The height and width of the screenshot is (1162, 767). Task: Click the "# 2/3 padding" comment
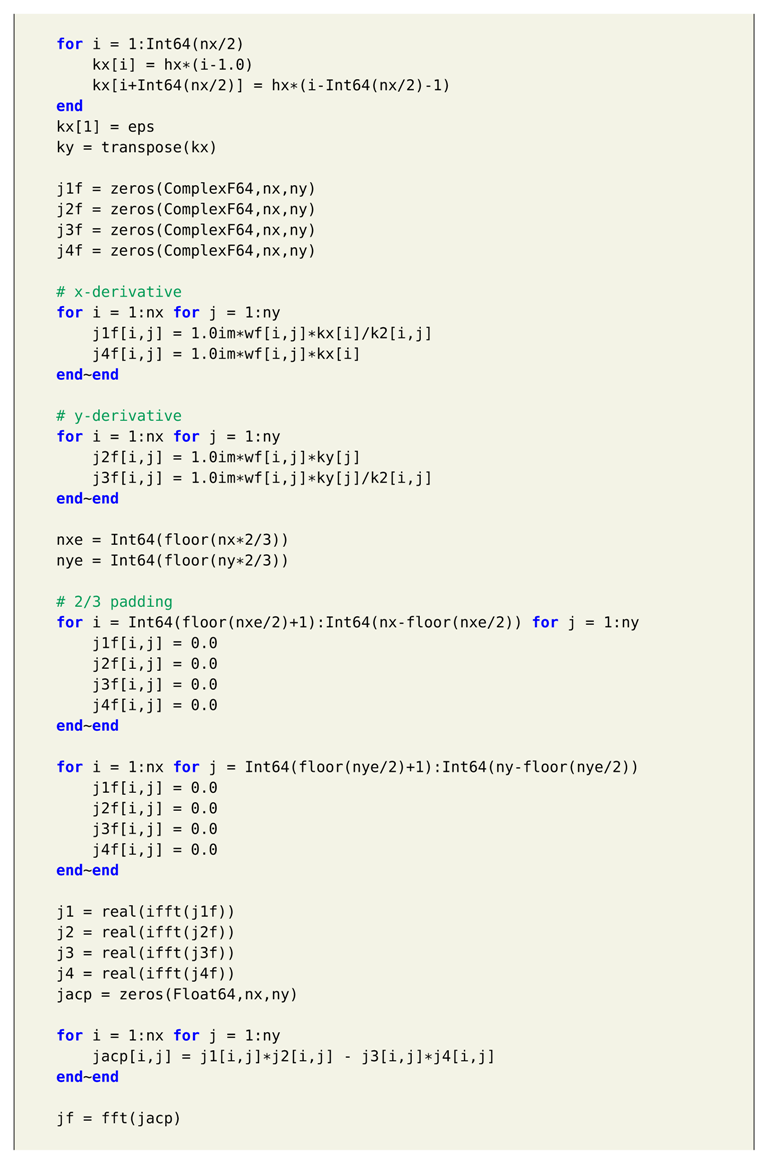click(114, 602)
